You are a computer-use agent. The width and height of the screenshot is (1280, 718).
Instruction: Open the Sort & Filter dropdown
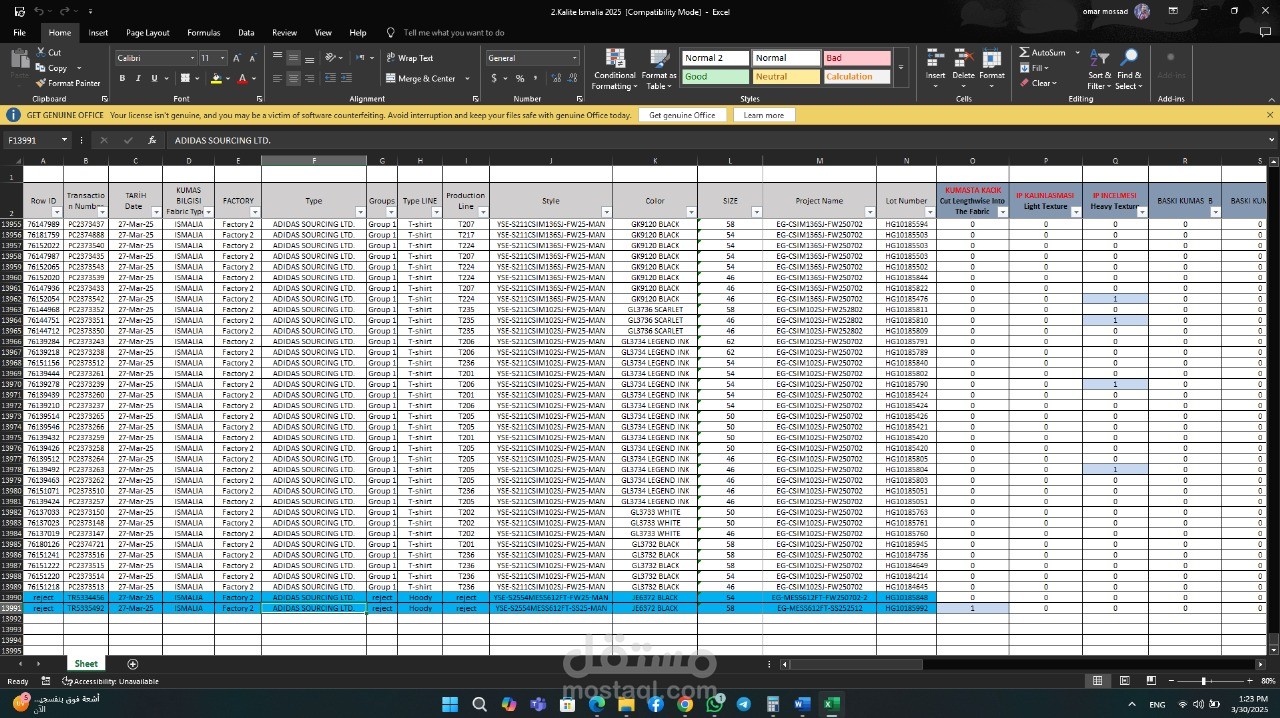coord(1099,68)
